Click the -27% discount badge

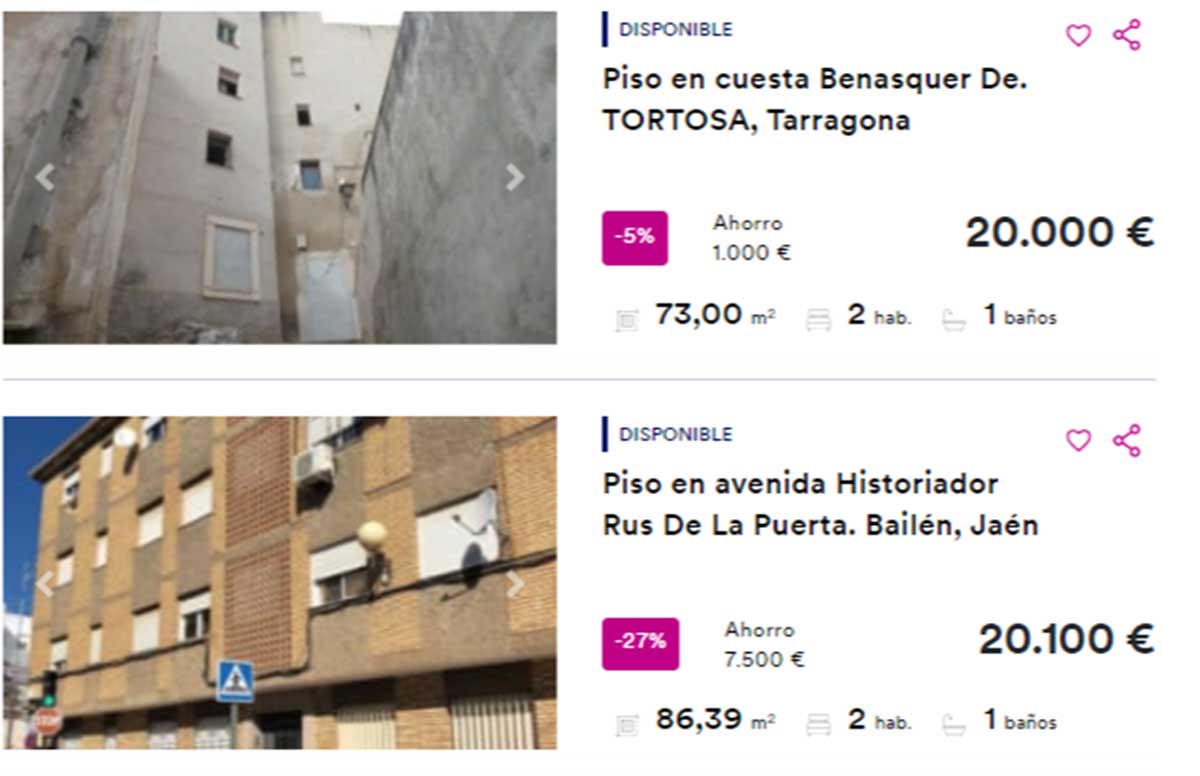[640, 644]
